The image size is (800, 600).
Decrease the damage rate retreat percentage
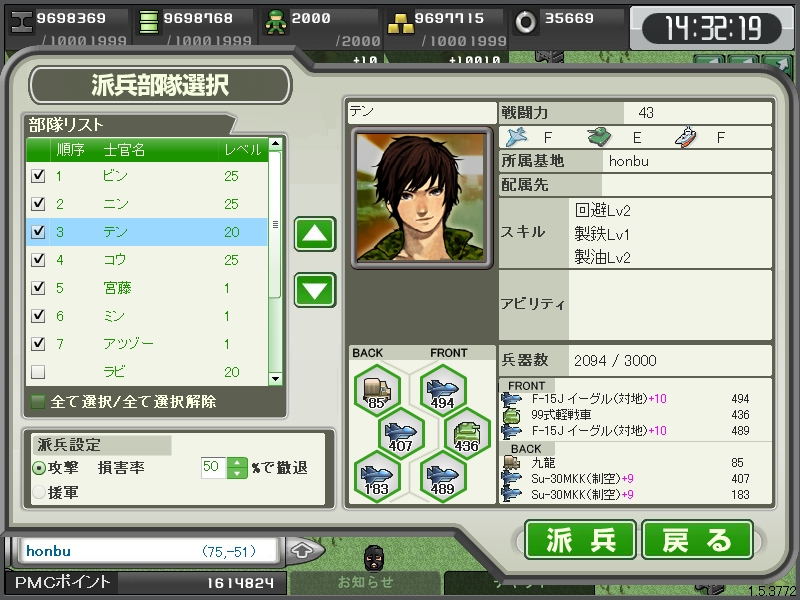pyautogui.click(x=237, y=473)
